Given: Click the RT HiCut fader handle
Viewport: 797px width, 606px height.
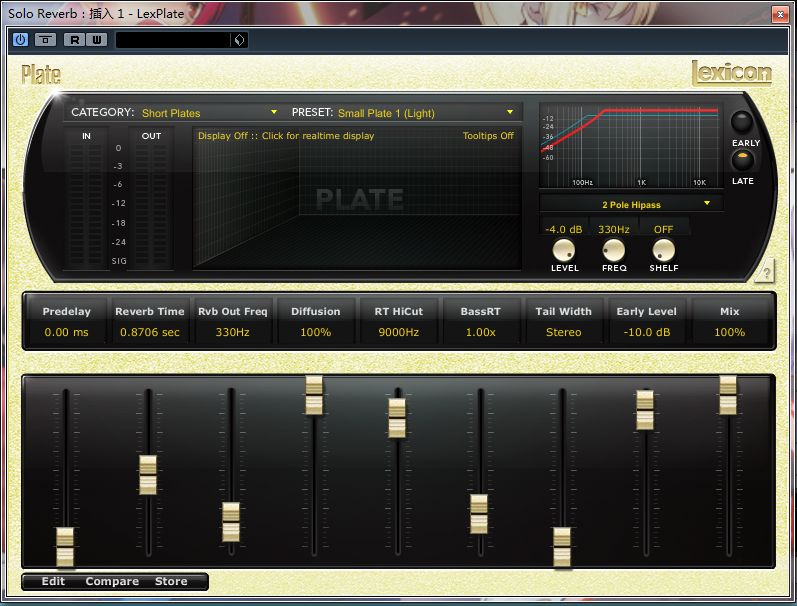Looking at the screenshot, I should pos(397,418).
